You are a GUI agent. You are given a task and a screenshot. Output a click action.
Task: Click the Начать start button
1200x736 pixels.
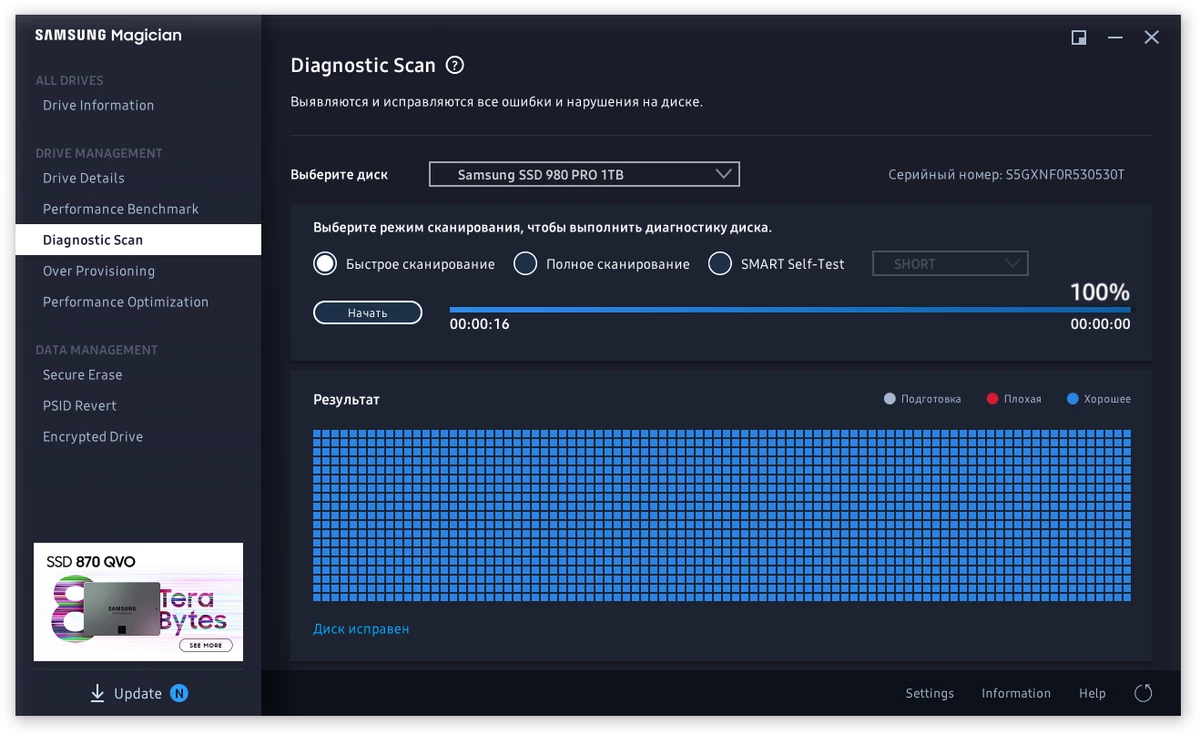pyautogui.click(x=367, y=313)
